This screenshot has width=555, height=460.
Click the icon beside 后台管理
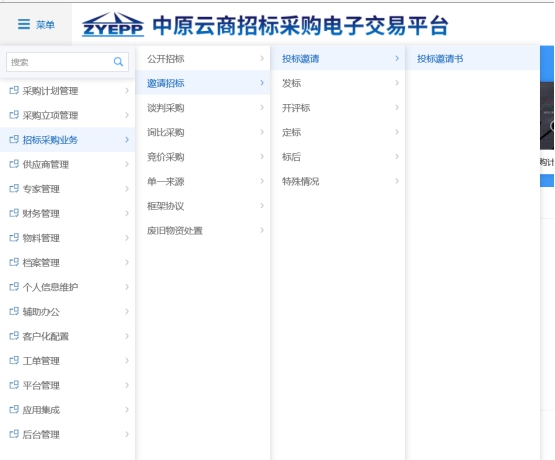(x=14, y=434)
